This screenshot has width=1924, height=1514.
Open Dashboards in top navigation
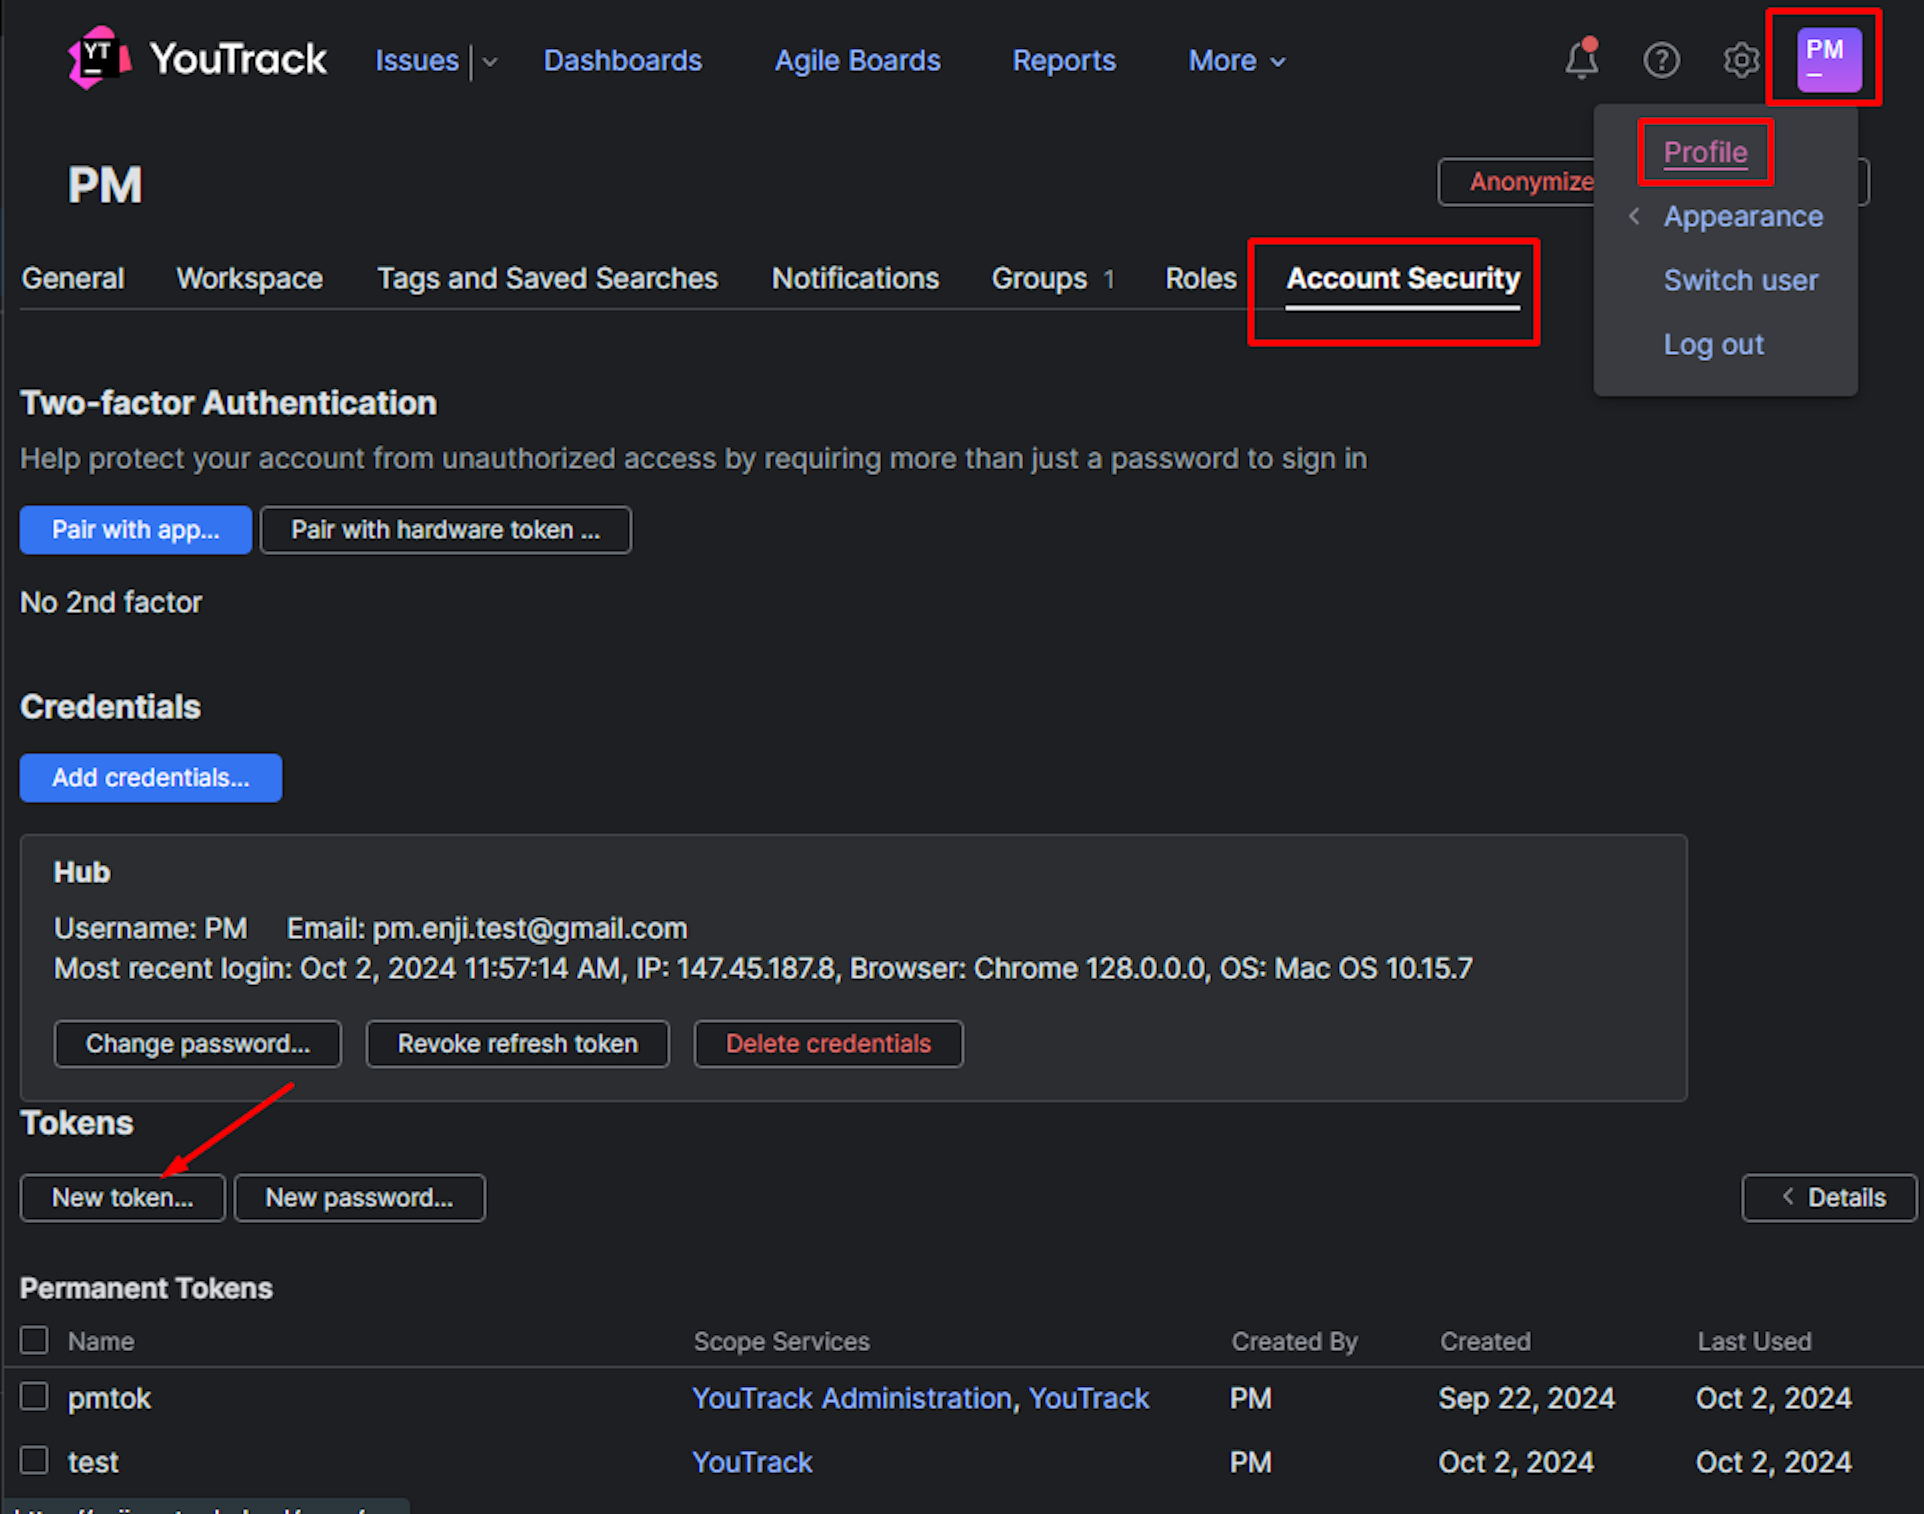(x=622, y=60)
